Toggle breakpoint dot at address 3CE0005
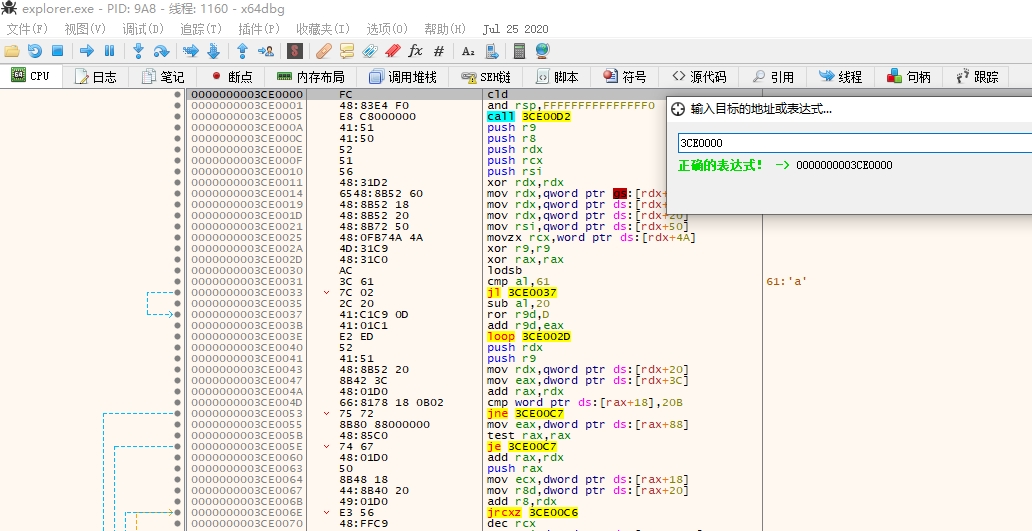This screenshot has height=531, width=1032. click(x=177, y=116)
